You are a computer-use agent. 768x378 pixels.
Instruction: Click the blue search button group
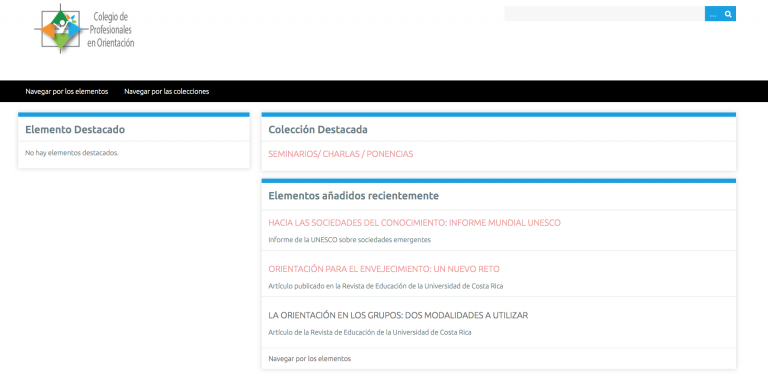[x=720, y=14]
